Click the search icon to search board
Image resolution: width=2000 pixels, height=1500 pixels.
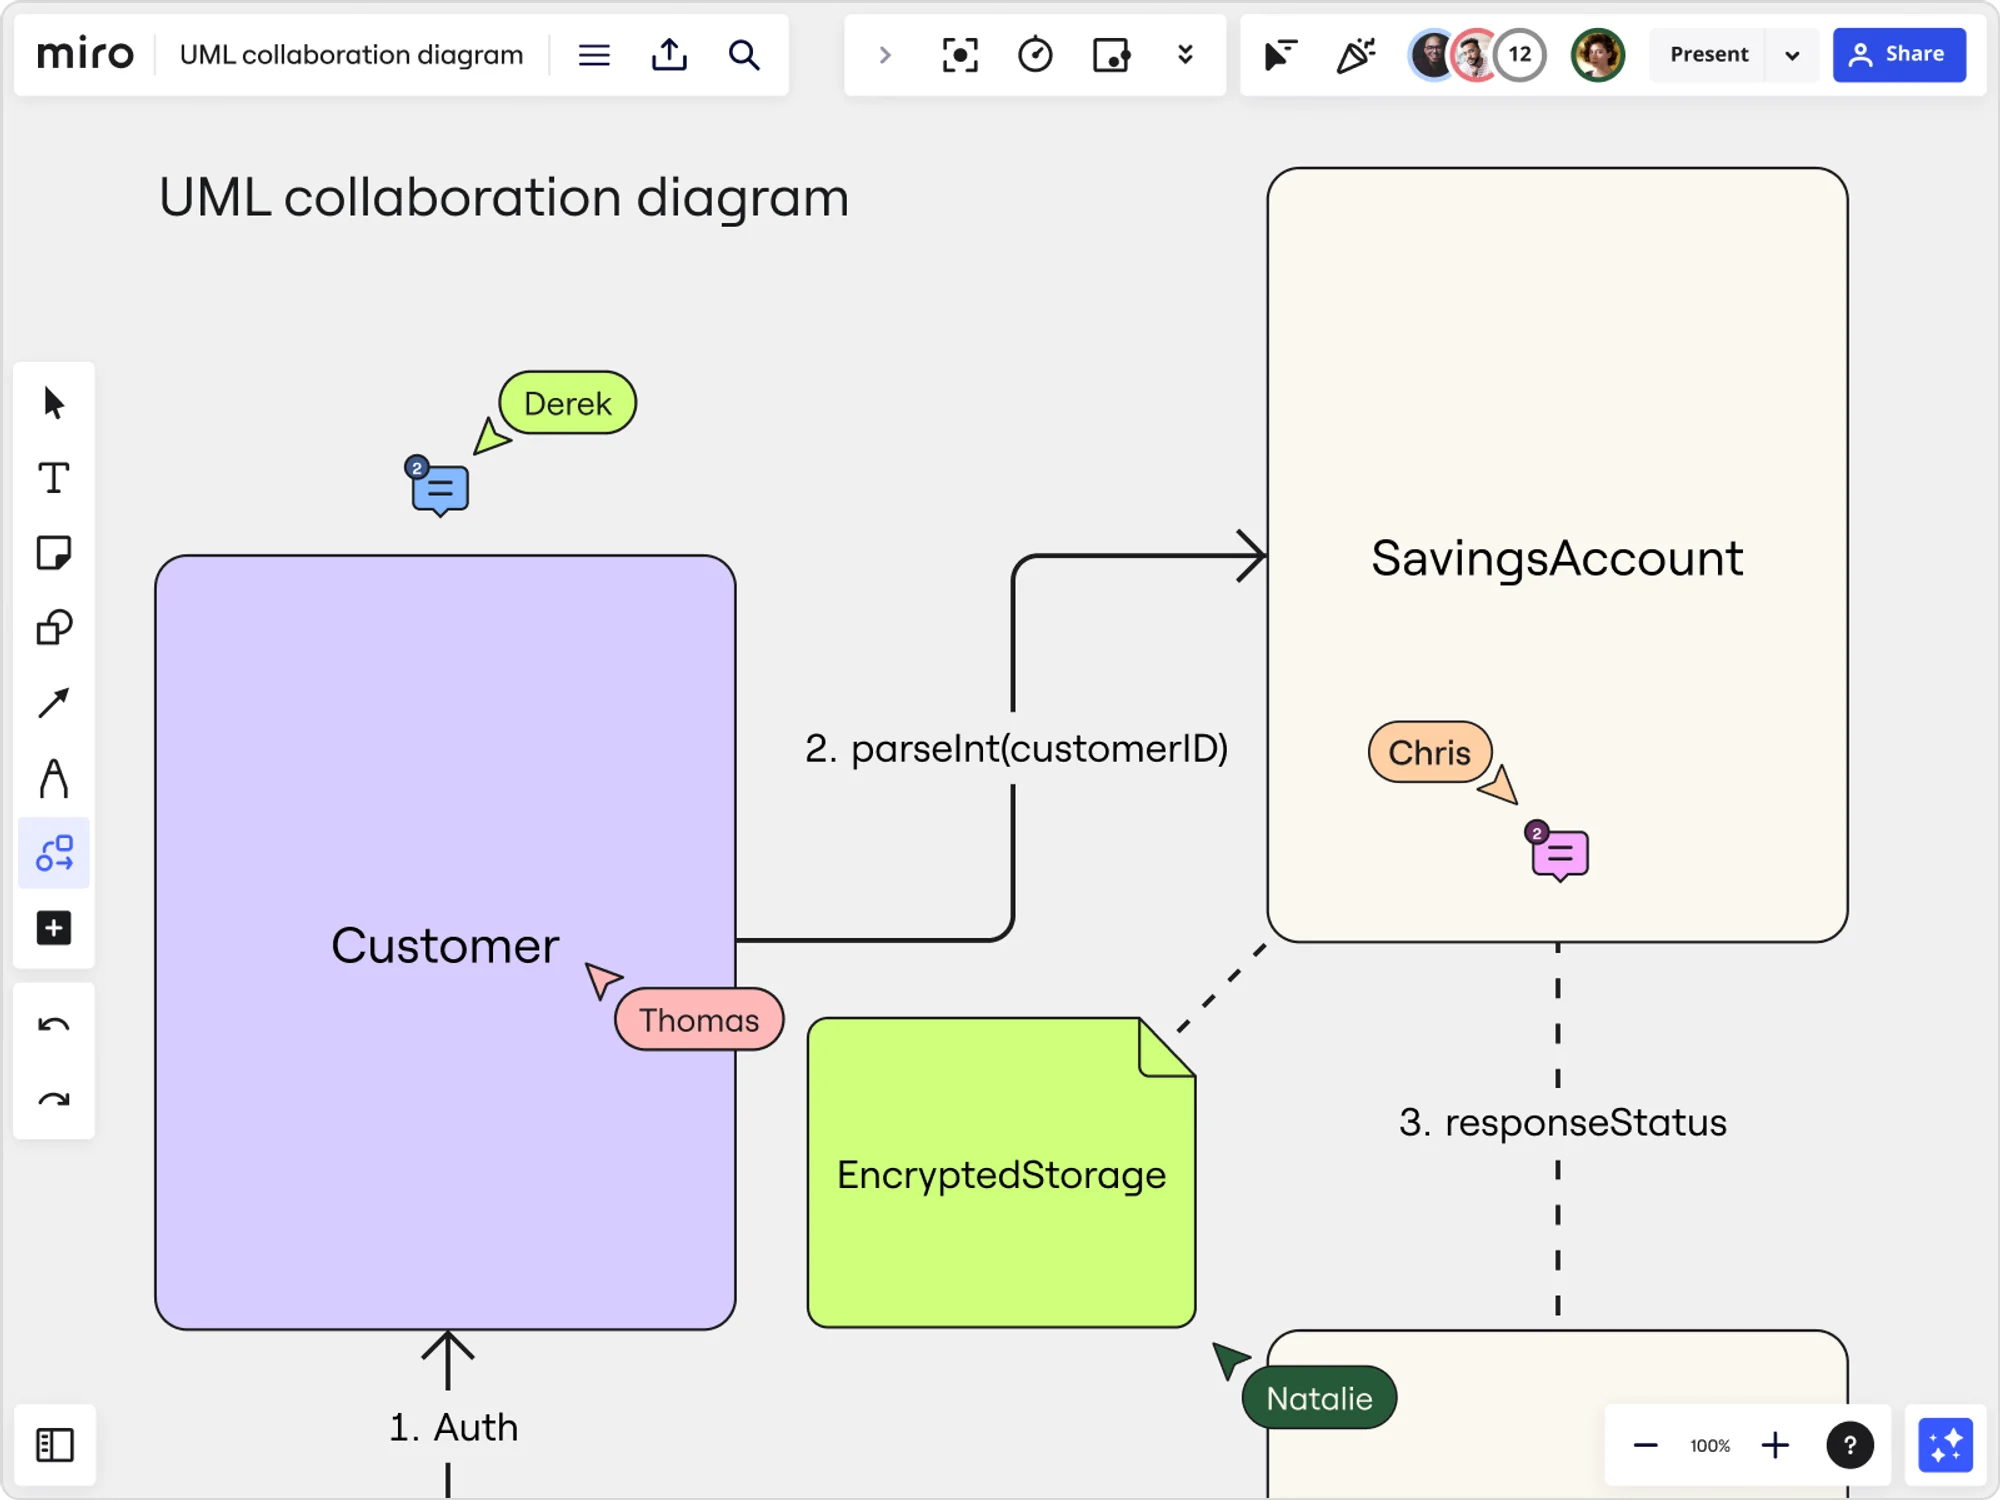click(x=742, y=55)
